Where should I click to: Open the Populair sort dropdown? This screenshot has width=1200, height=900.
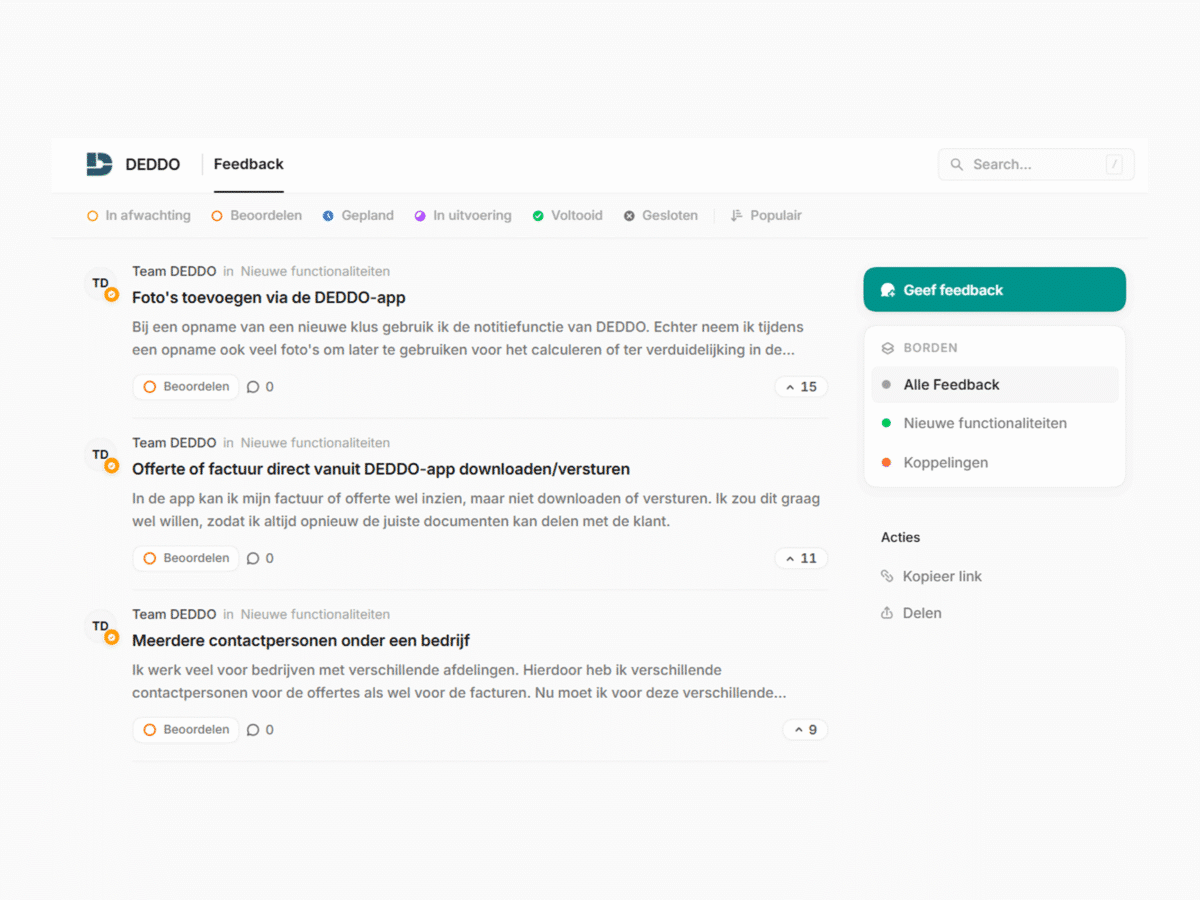[766, 215]
